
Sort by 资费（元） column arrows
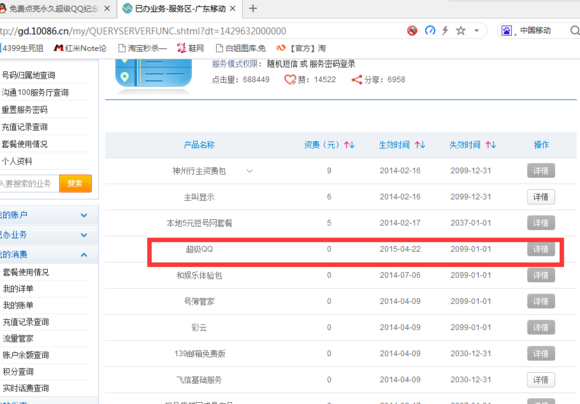click(x=349, y=145)
